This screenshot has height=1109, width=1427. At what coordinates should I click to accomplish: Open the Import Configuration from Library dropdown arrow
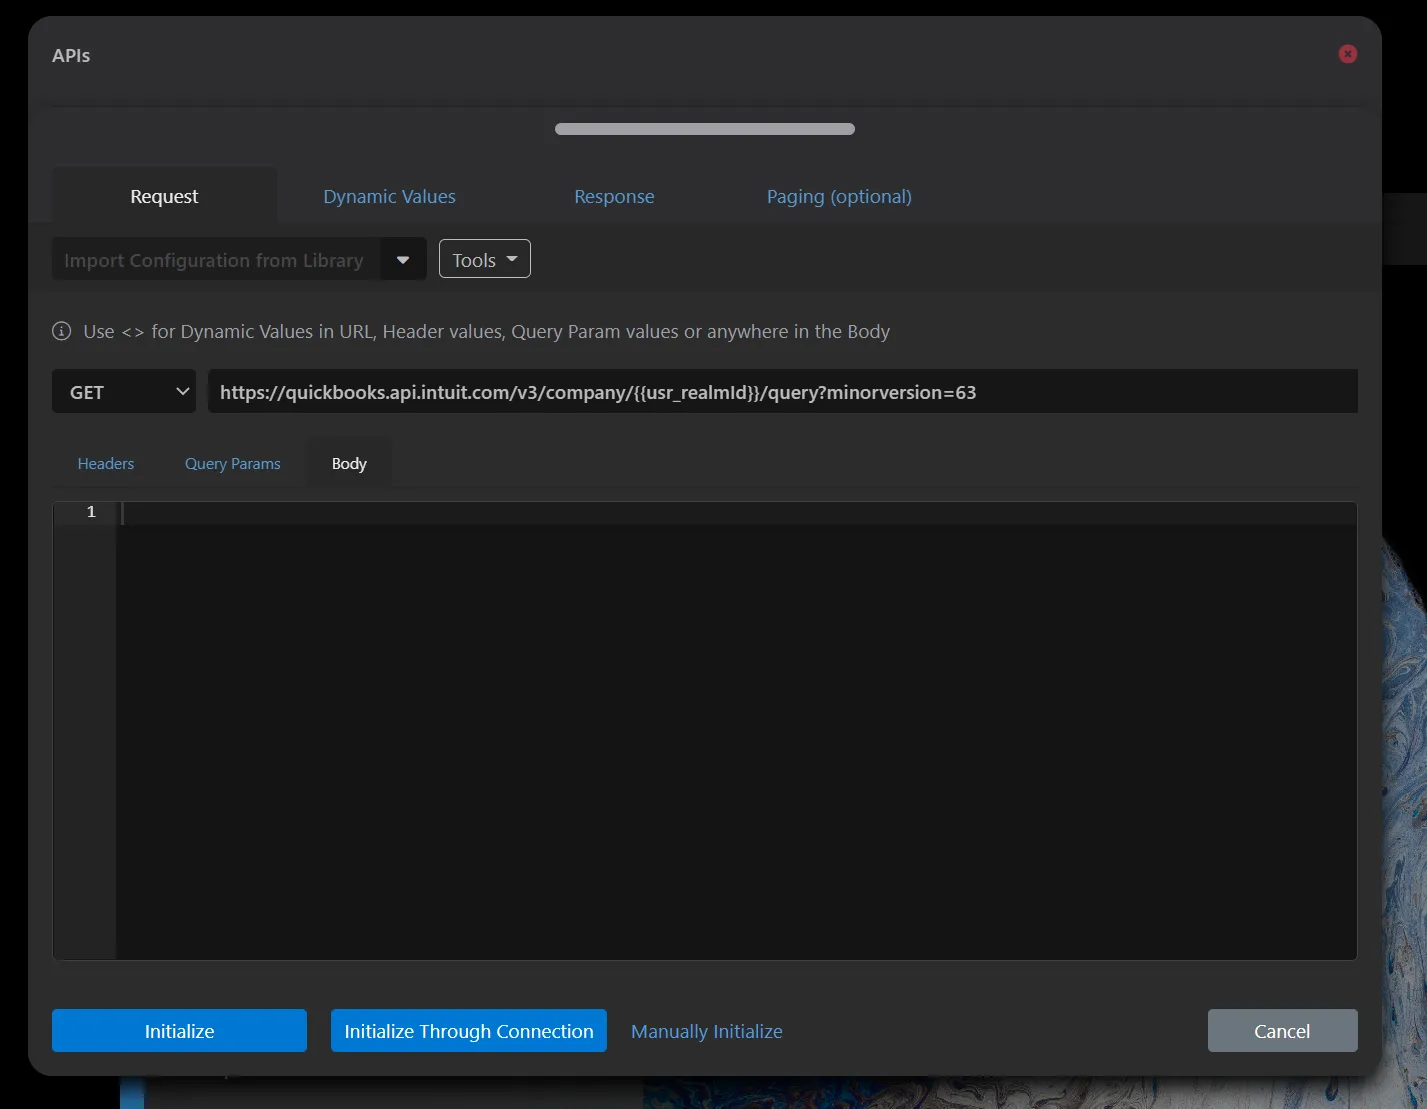click(x=403, y=260)
